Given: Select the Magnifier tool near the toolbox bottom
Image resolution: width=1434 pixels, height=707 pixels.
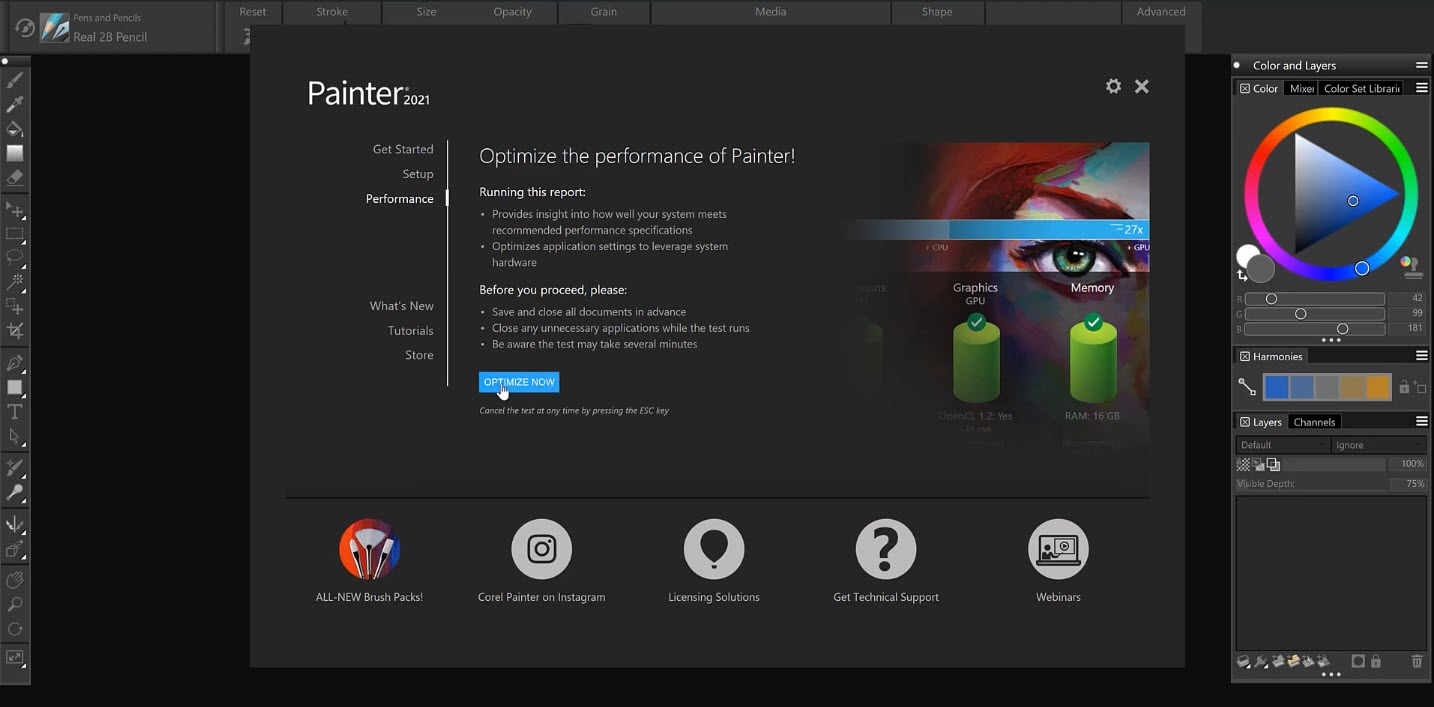Looking at the screenshot, I should coord(15,604).
